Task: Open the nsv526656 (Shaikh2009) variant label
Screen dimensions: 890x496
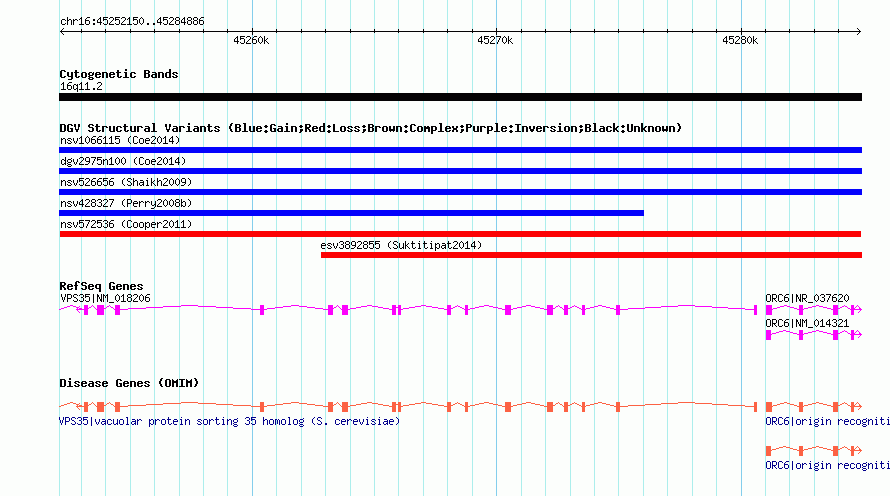Action: [126, 182]
